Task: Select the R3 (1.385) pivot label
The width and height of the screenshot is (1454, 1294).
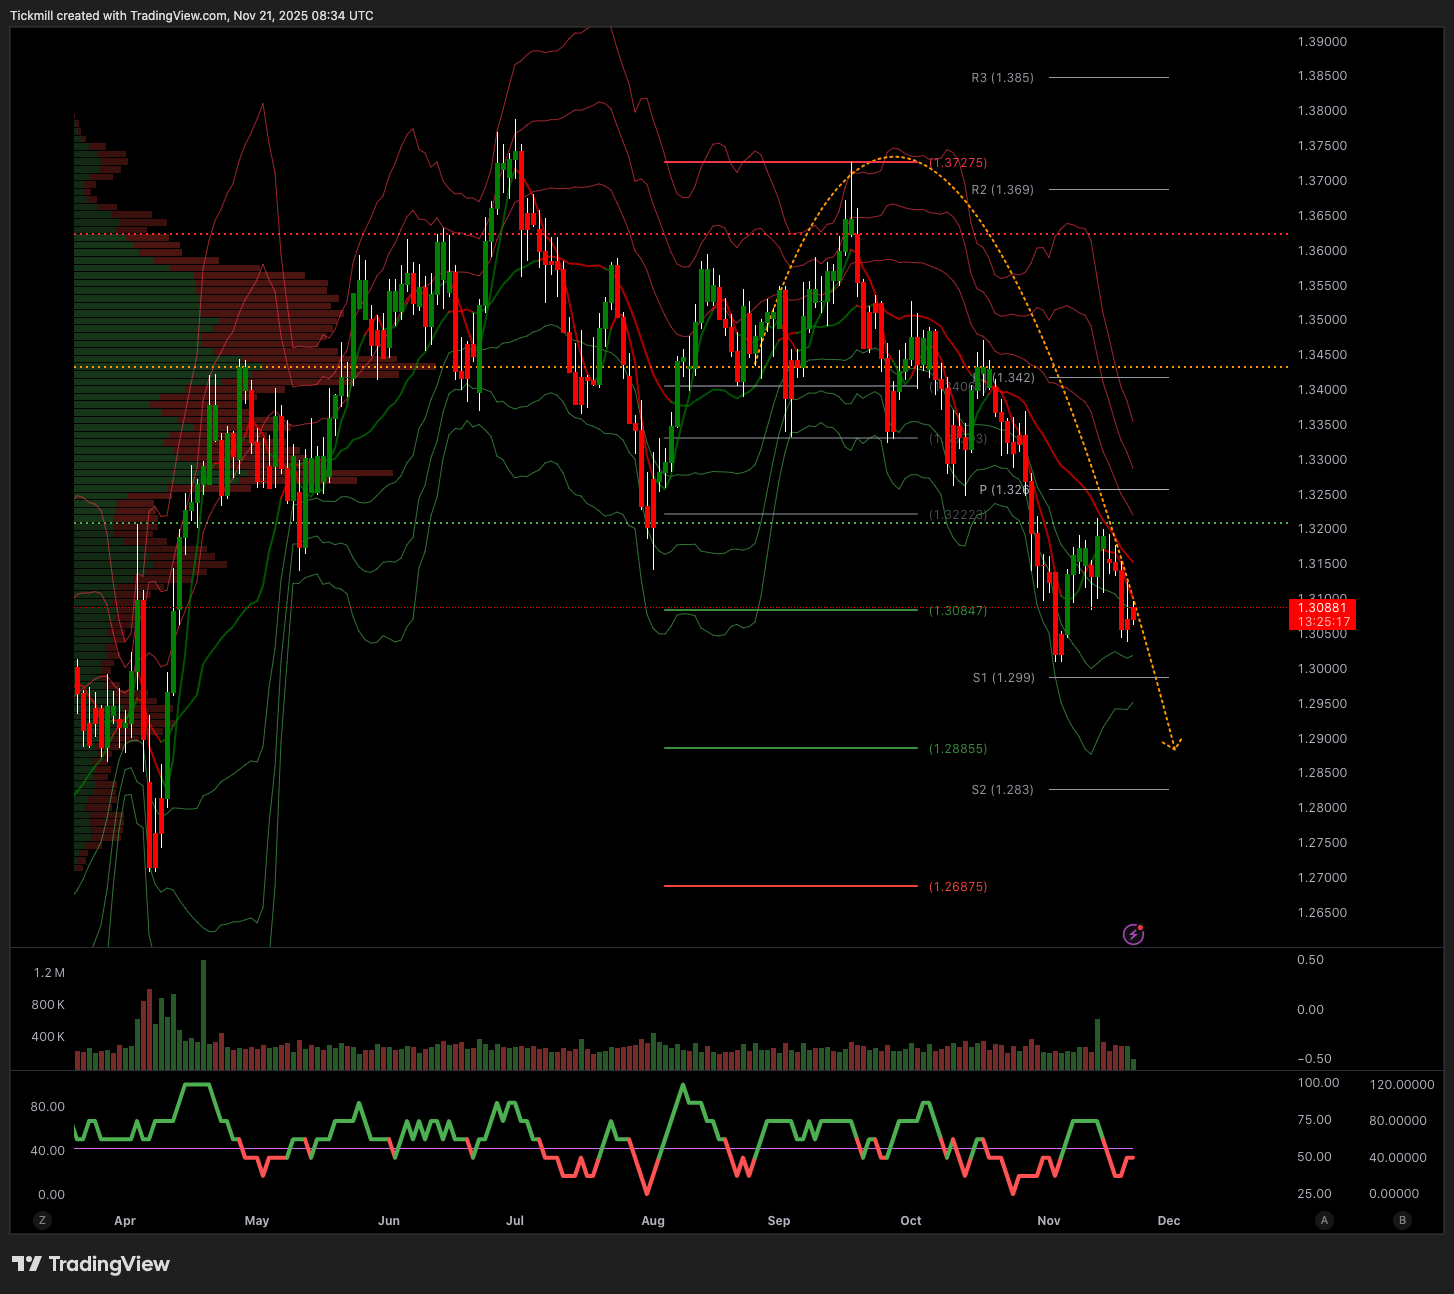Action: [1002, 78]
